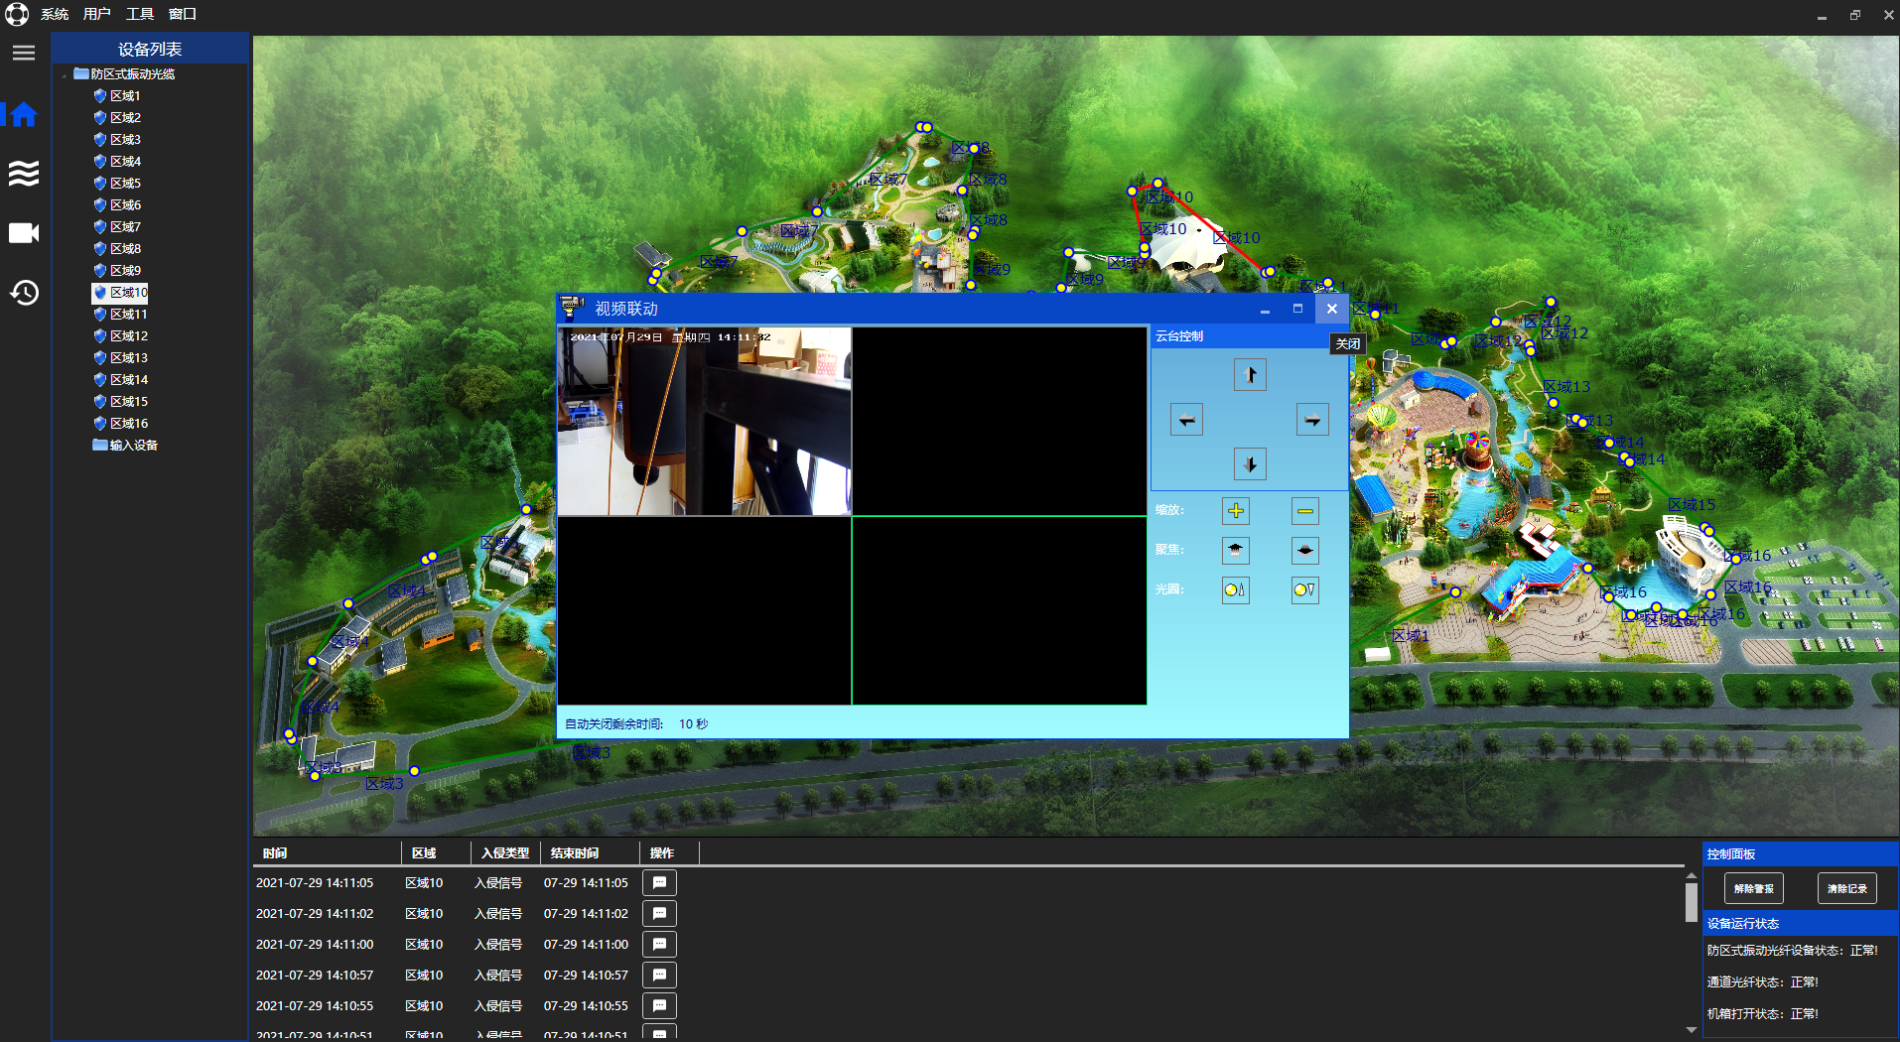This screenshot has height=1042, width=1900.
Task: Open the 输入设备 folder
Action: click(x=125, y=445)
